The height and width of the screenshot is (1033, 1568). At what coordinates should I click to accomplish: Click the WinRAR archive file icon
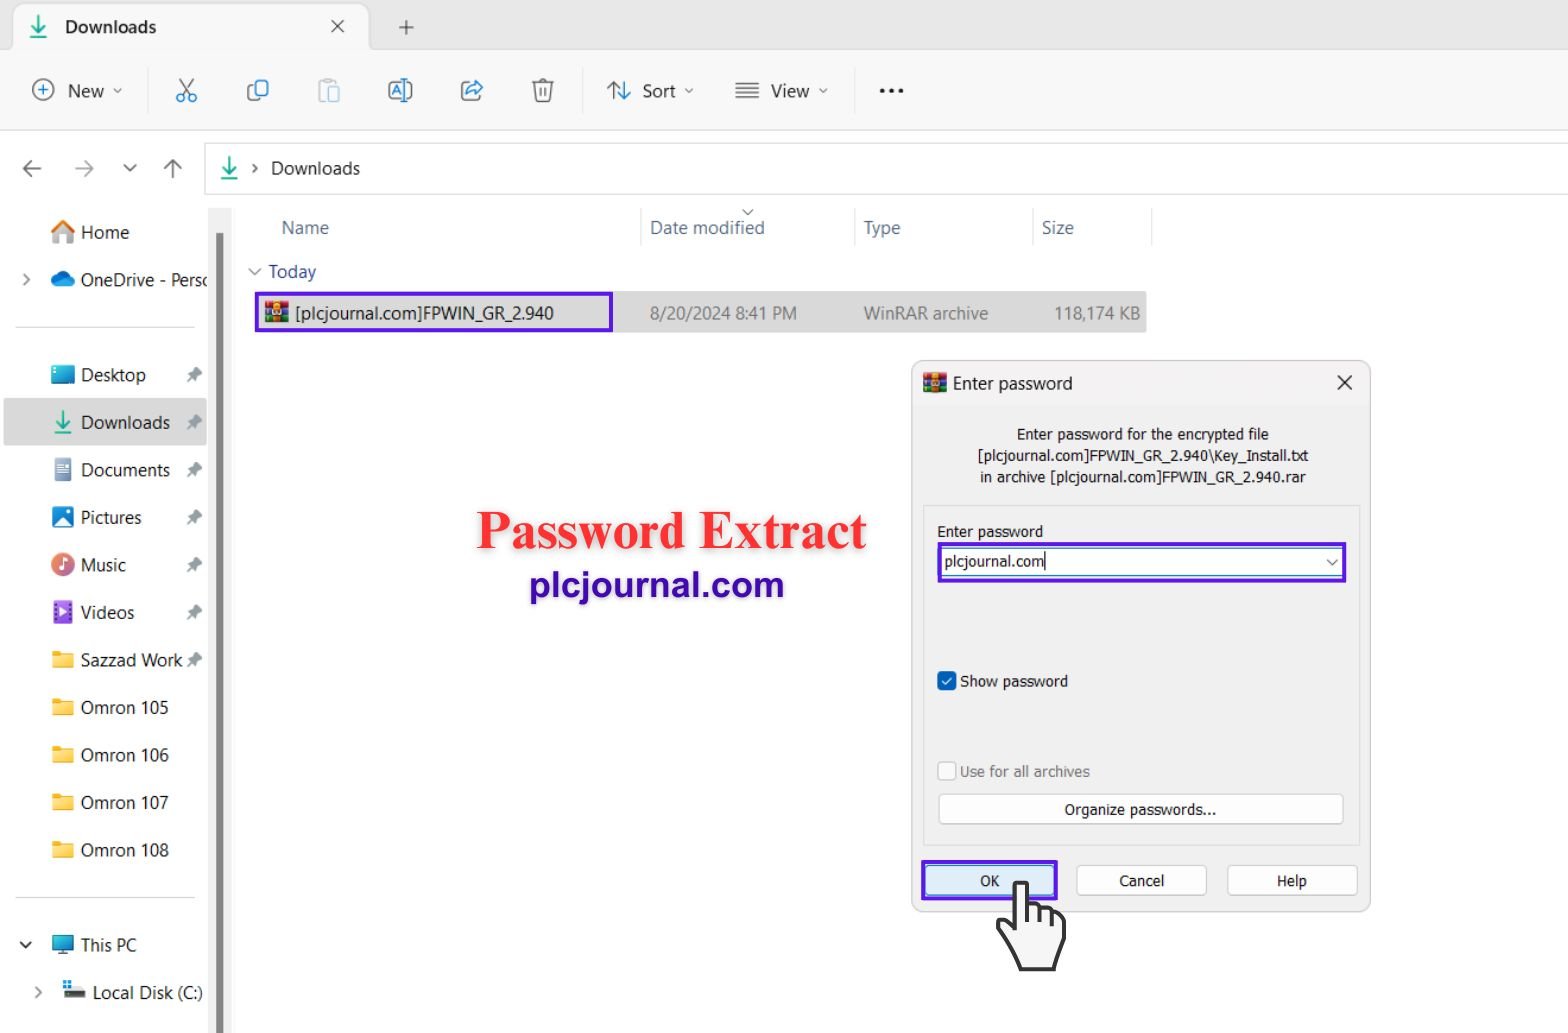point(276,312)
